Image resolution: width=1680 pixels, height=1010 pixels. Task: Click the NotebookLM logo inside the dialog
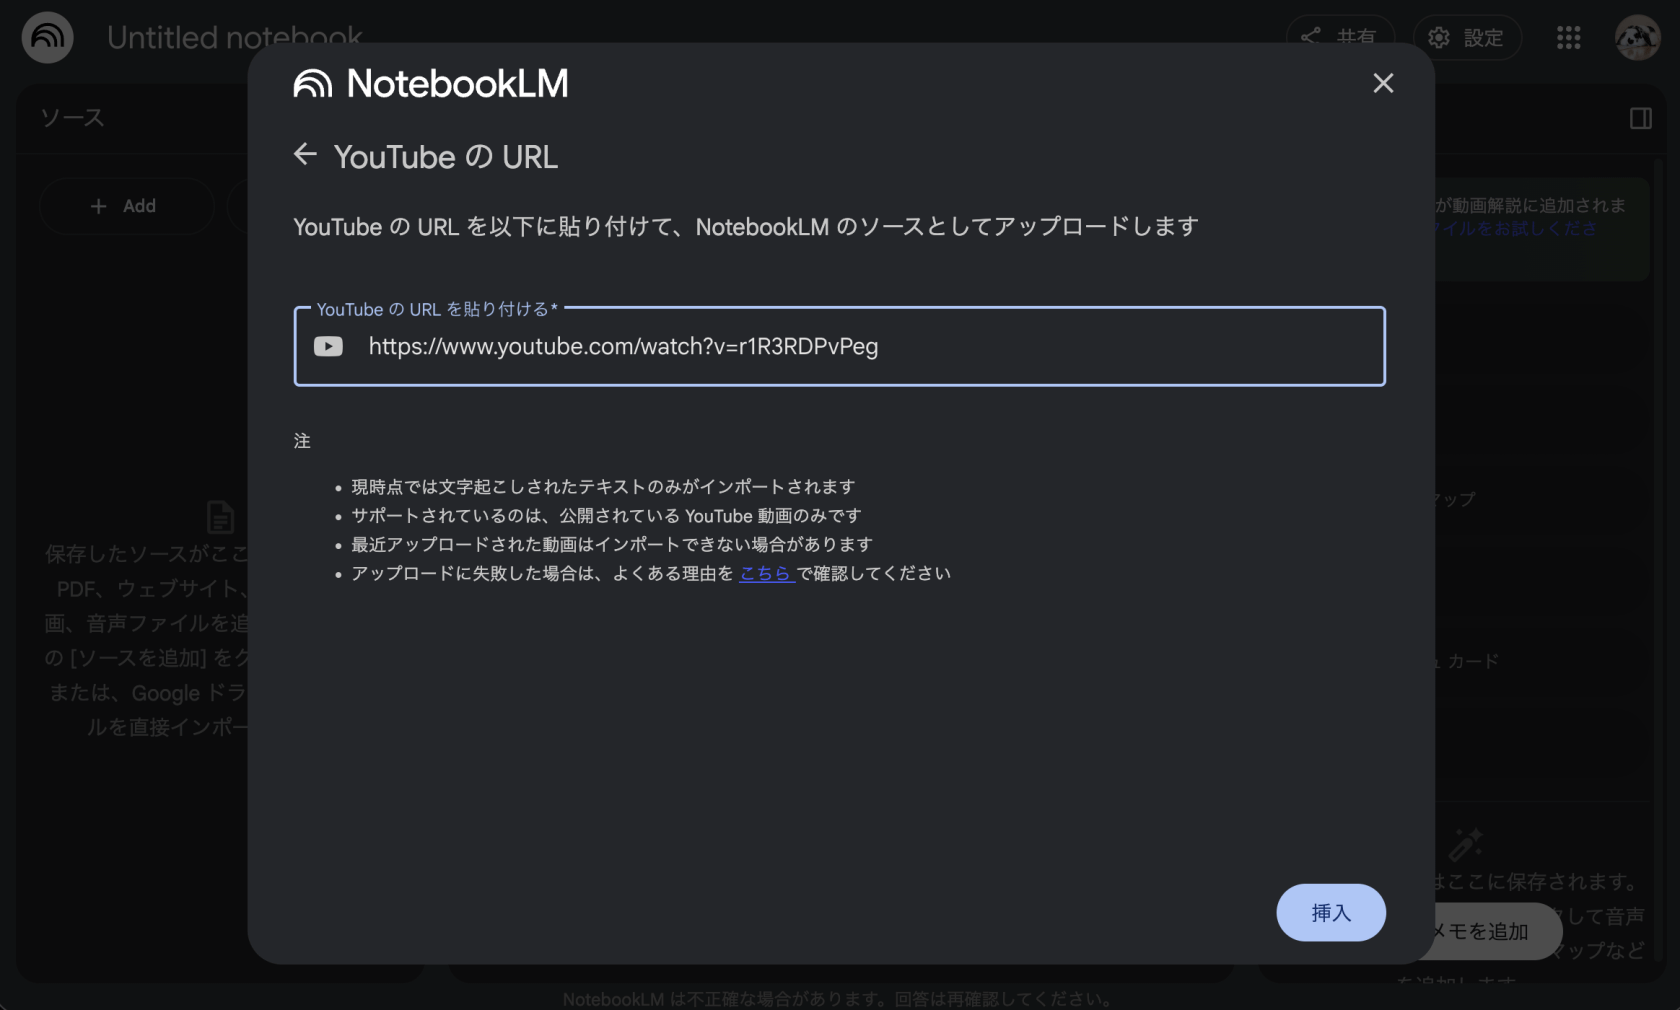431,84
